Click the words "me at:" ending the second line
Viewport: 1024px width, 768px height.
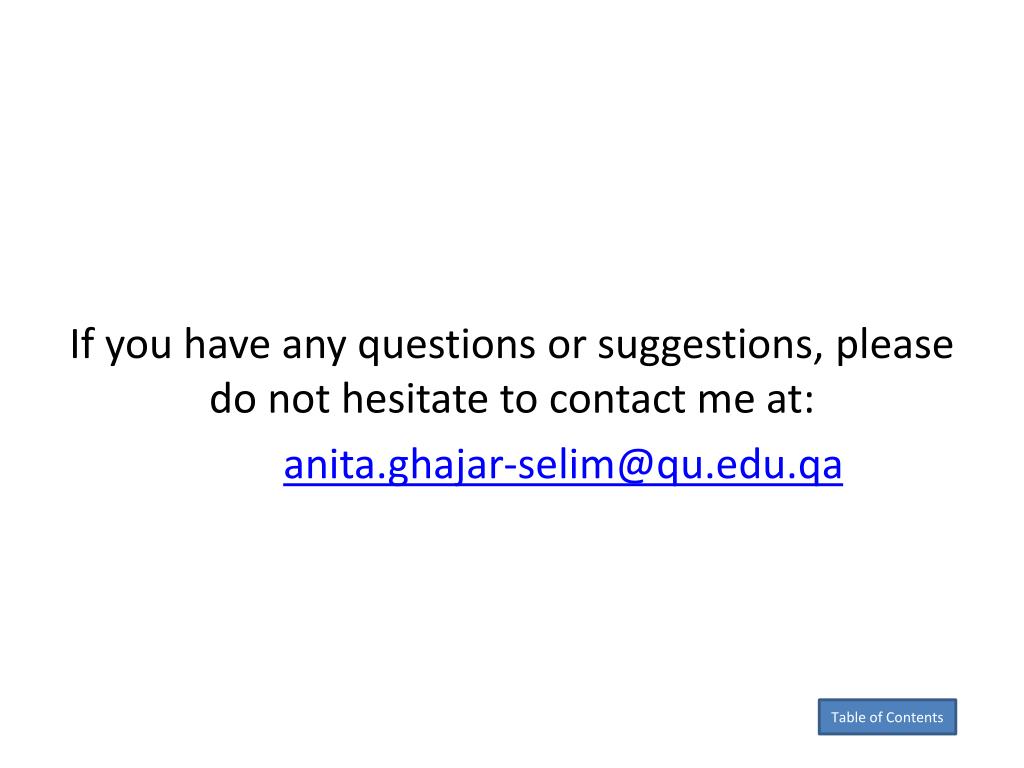756,399
